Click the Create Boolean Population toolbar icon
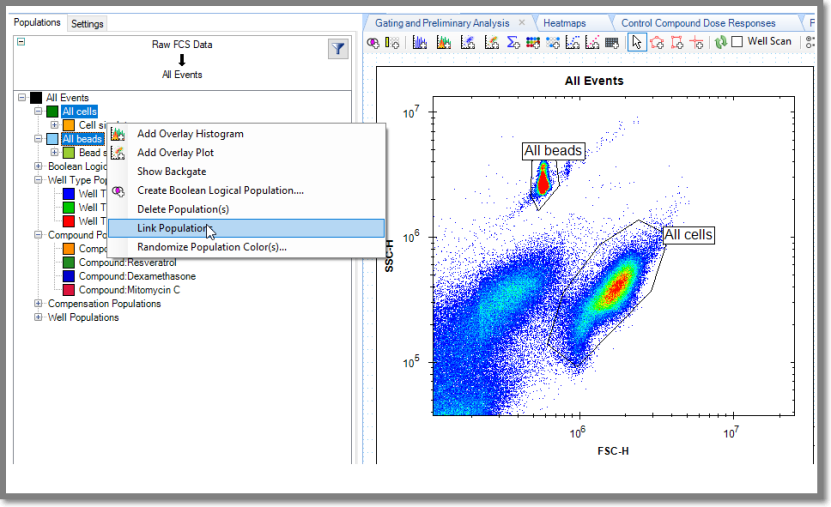831x507 pixels. coord(373,42)
